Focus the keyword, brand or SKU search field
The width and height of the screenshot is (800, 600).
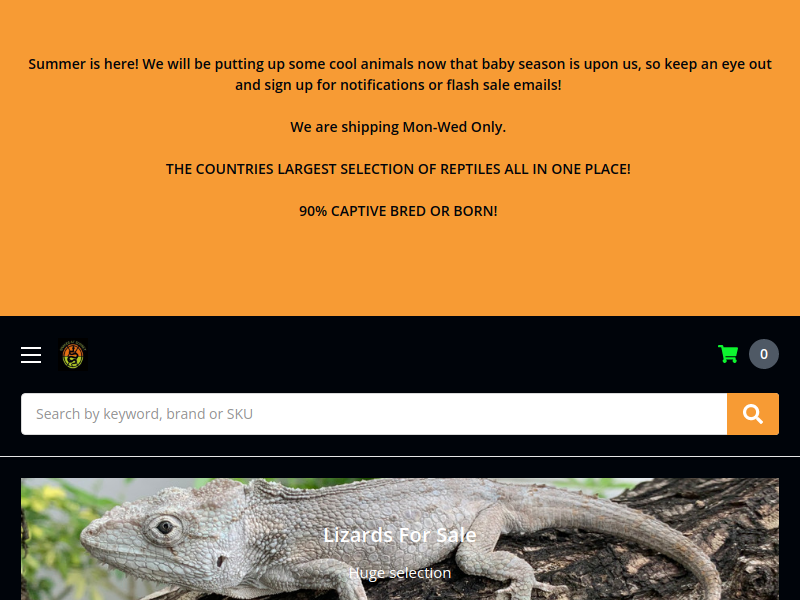click(374, 414)
